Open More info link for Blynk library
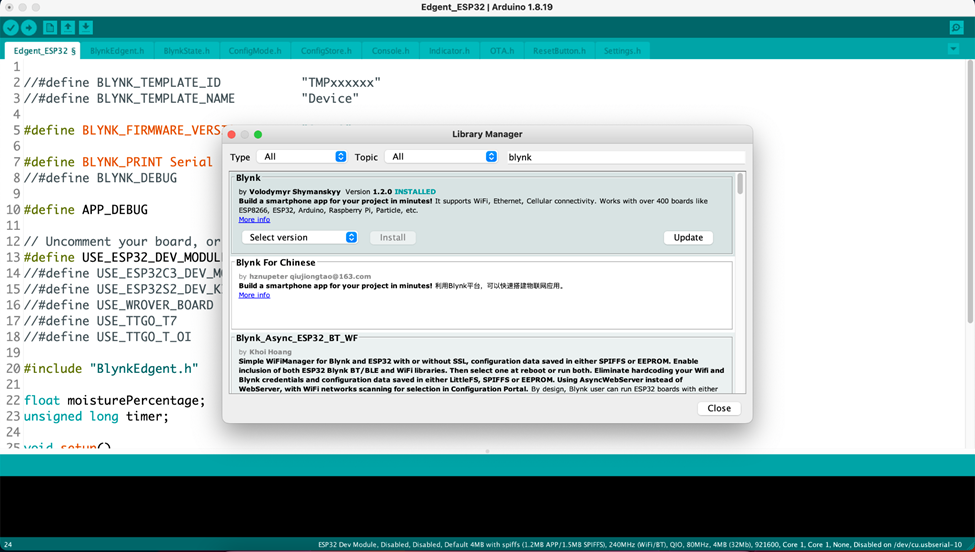This screenshot has height=552, width=975. coord(254,219)
